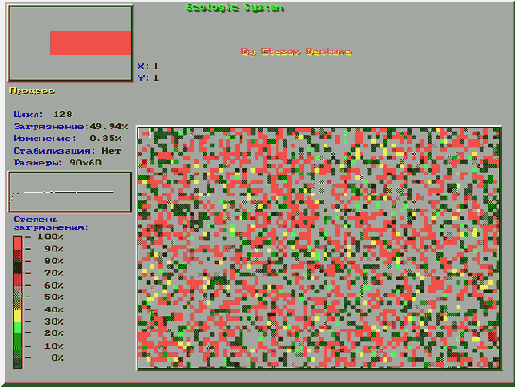Pick the light green legend swatch
The height and width of the screenshot is (387, 515).
18,327
